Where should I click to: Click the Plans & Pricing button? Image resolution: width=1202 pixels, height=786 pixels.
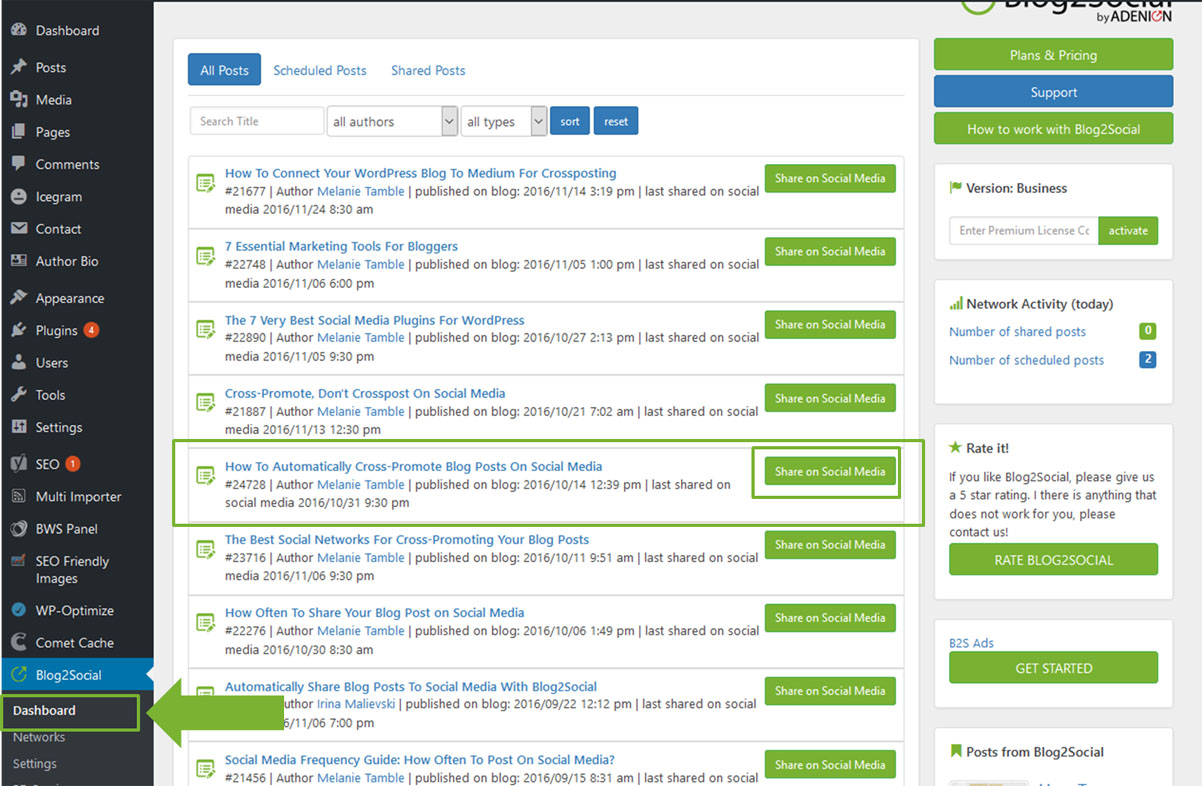(1053, 55)
